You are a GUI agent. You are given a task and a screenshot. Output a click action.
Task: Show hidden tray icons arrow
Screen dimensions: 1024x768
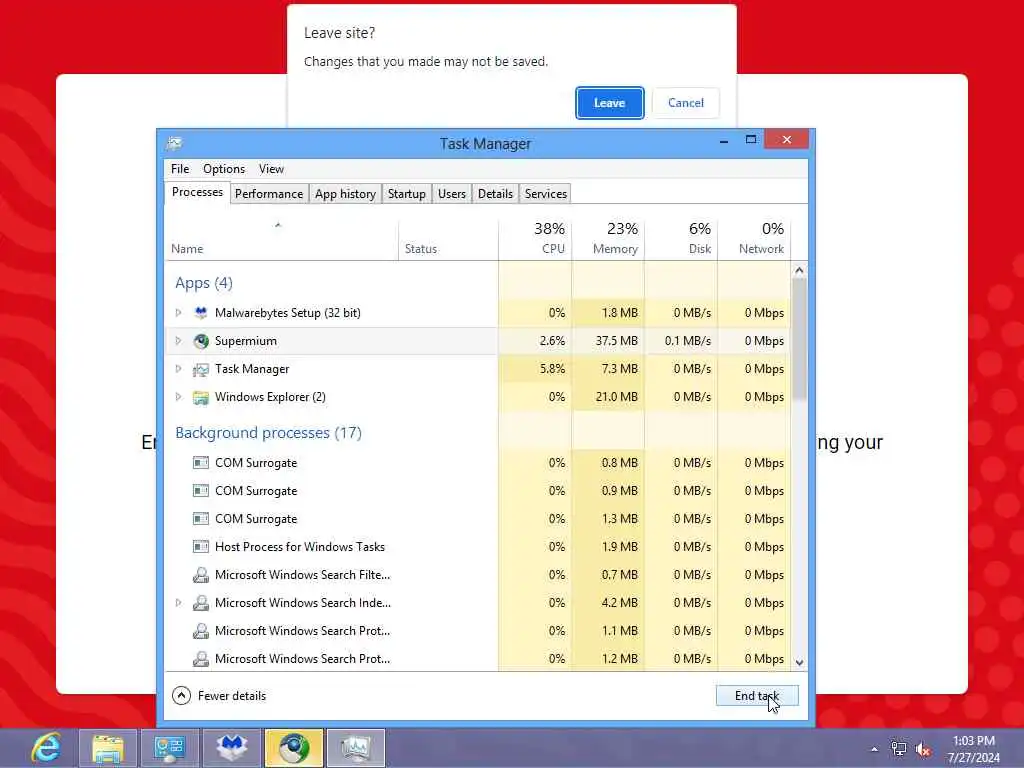874,749
